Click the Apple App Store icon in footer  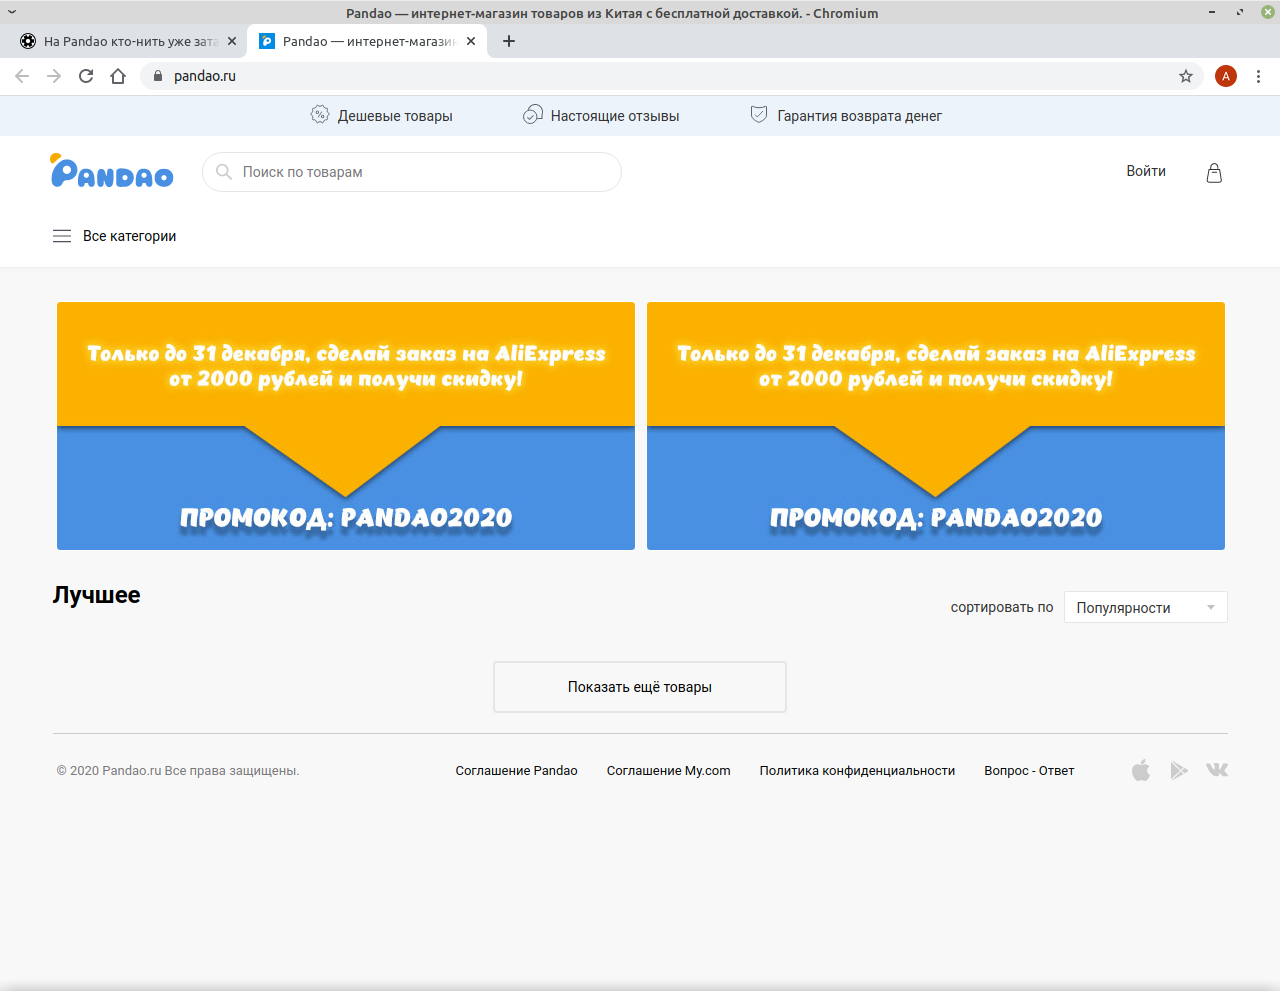click(x=1141, y=770)
